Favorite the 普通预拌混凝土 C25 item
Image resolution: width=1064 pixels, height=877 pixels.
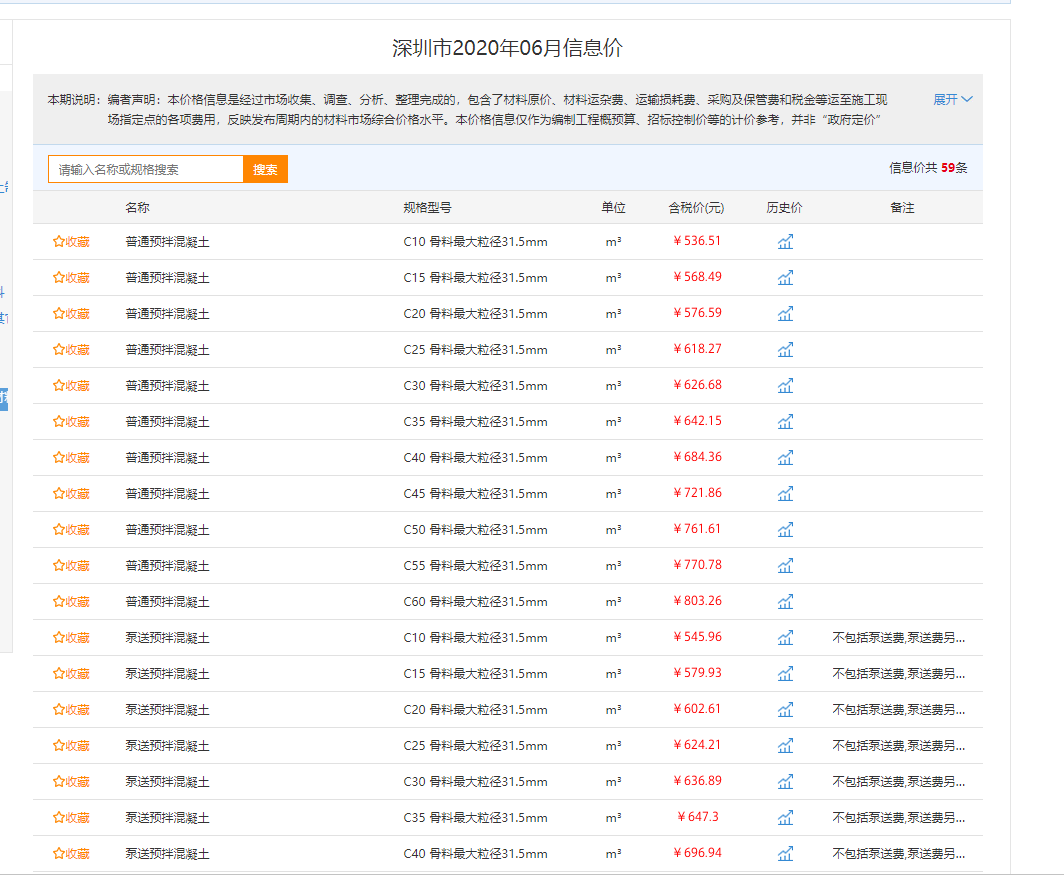pos(71,350)
